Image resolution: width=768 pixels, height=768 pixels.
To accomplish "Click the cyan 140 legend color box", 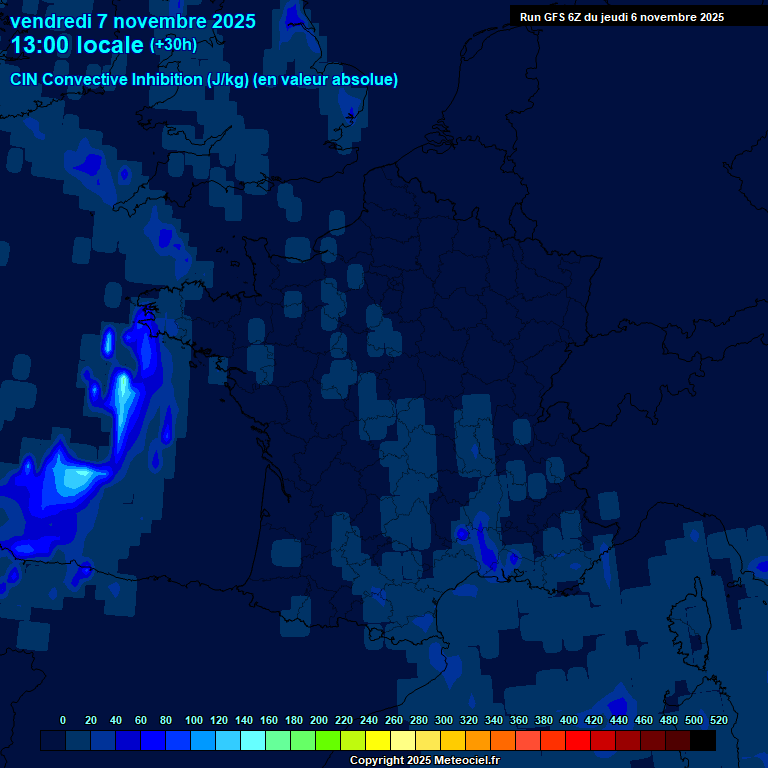I will pyautogui.click(x=253, y=741).
